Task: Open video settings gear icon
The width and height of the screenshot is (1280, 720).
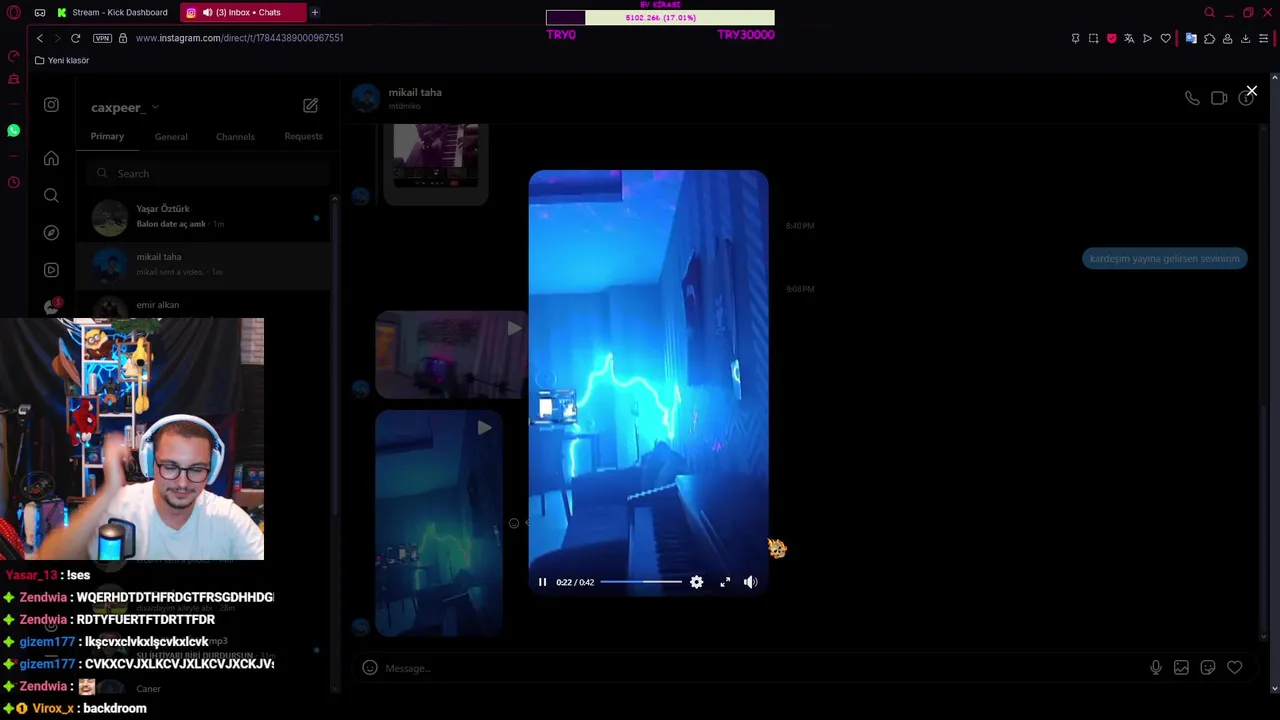Action: [697, 582]
